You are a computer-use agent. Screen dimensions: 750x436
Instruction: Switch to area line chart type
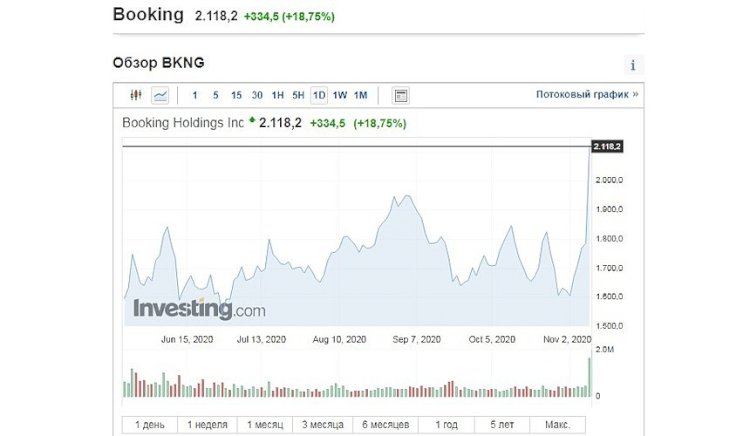(160, 96)
